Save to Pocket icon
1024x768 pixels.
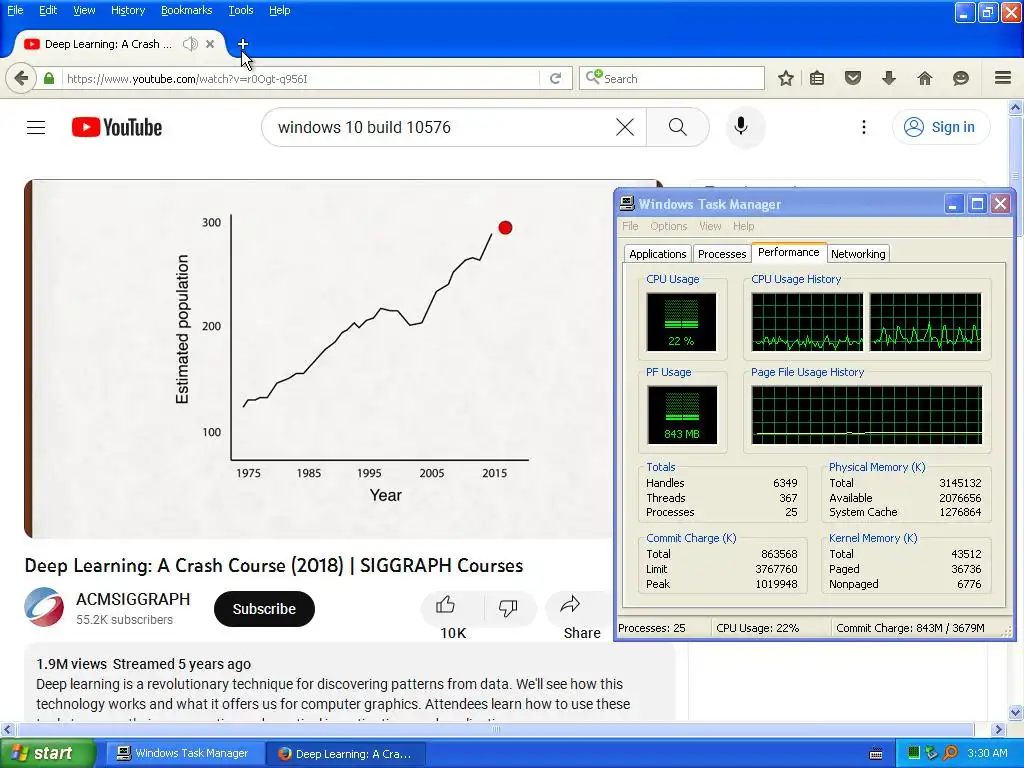(853, 78)
